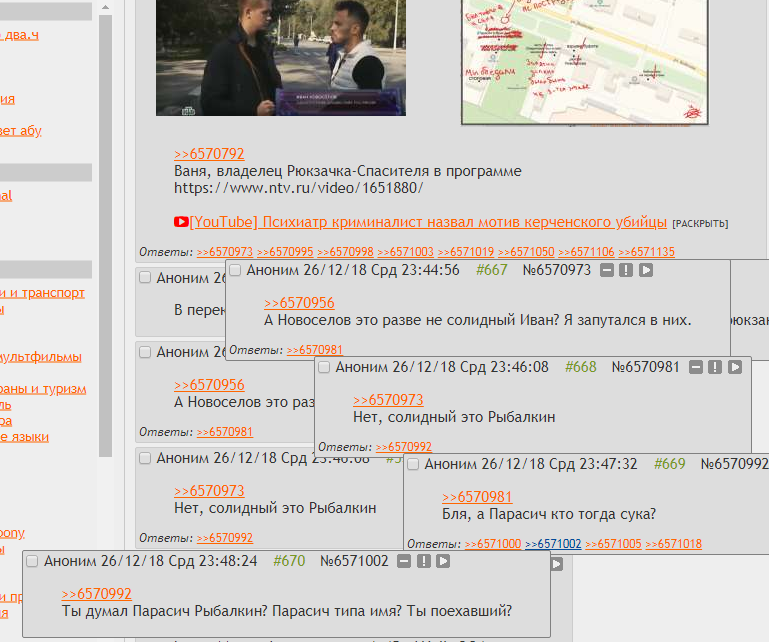Follow >>6570956 quote inside post #667
769x642 pixels.
tap(299, 303)
